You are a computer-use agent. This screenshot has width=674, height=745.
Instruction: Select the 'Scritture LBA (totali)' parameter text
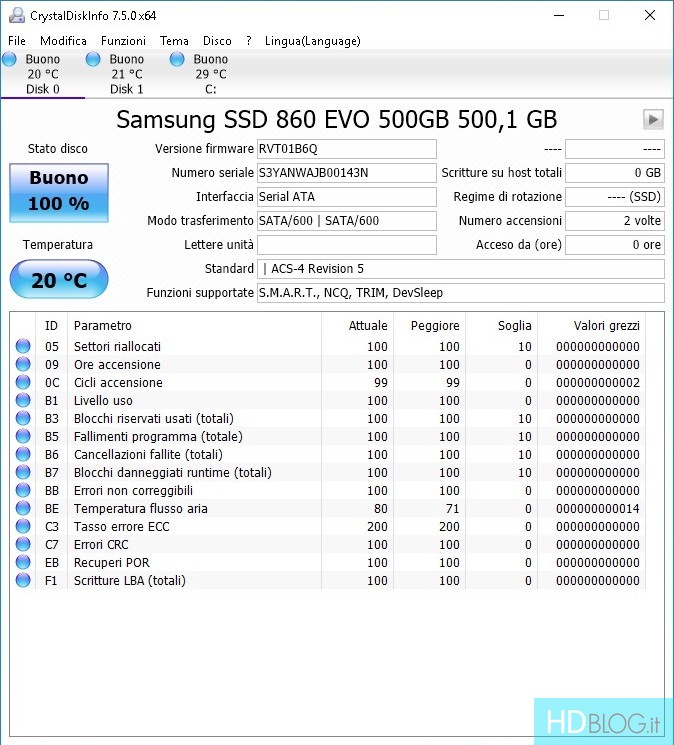tap(130, 581)
